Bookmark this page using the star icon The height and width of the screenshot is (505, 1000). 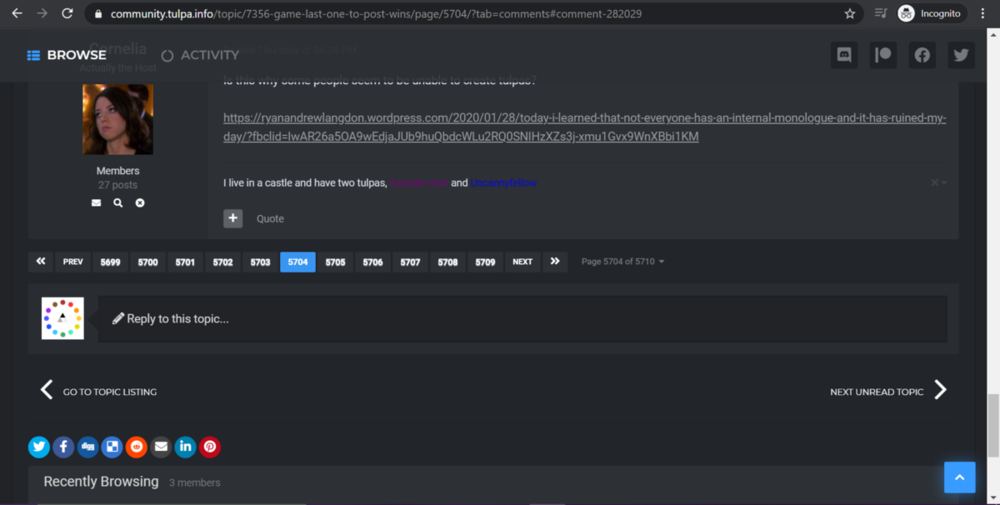point(849,13)
